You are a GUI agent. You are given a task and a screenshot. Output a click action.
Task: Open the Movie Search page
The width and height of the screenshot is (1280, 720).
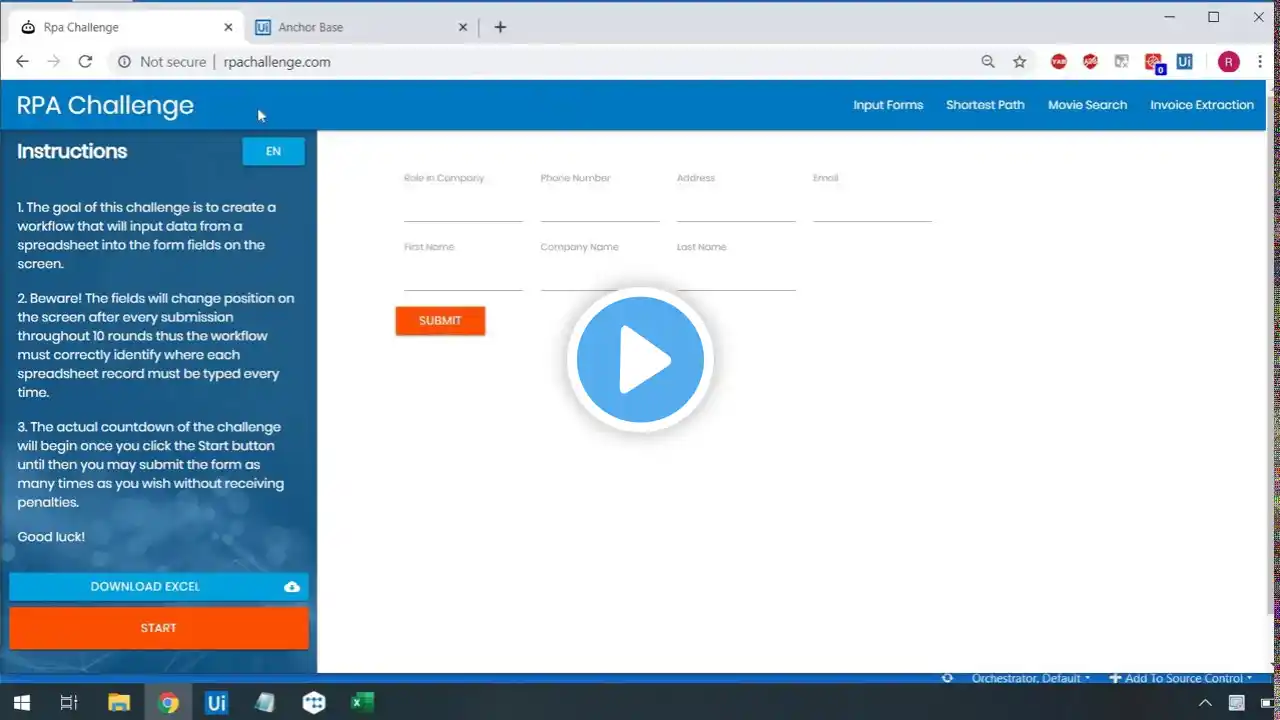(1087, 105)
